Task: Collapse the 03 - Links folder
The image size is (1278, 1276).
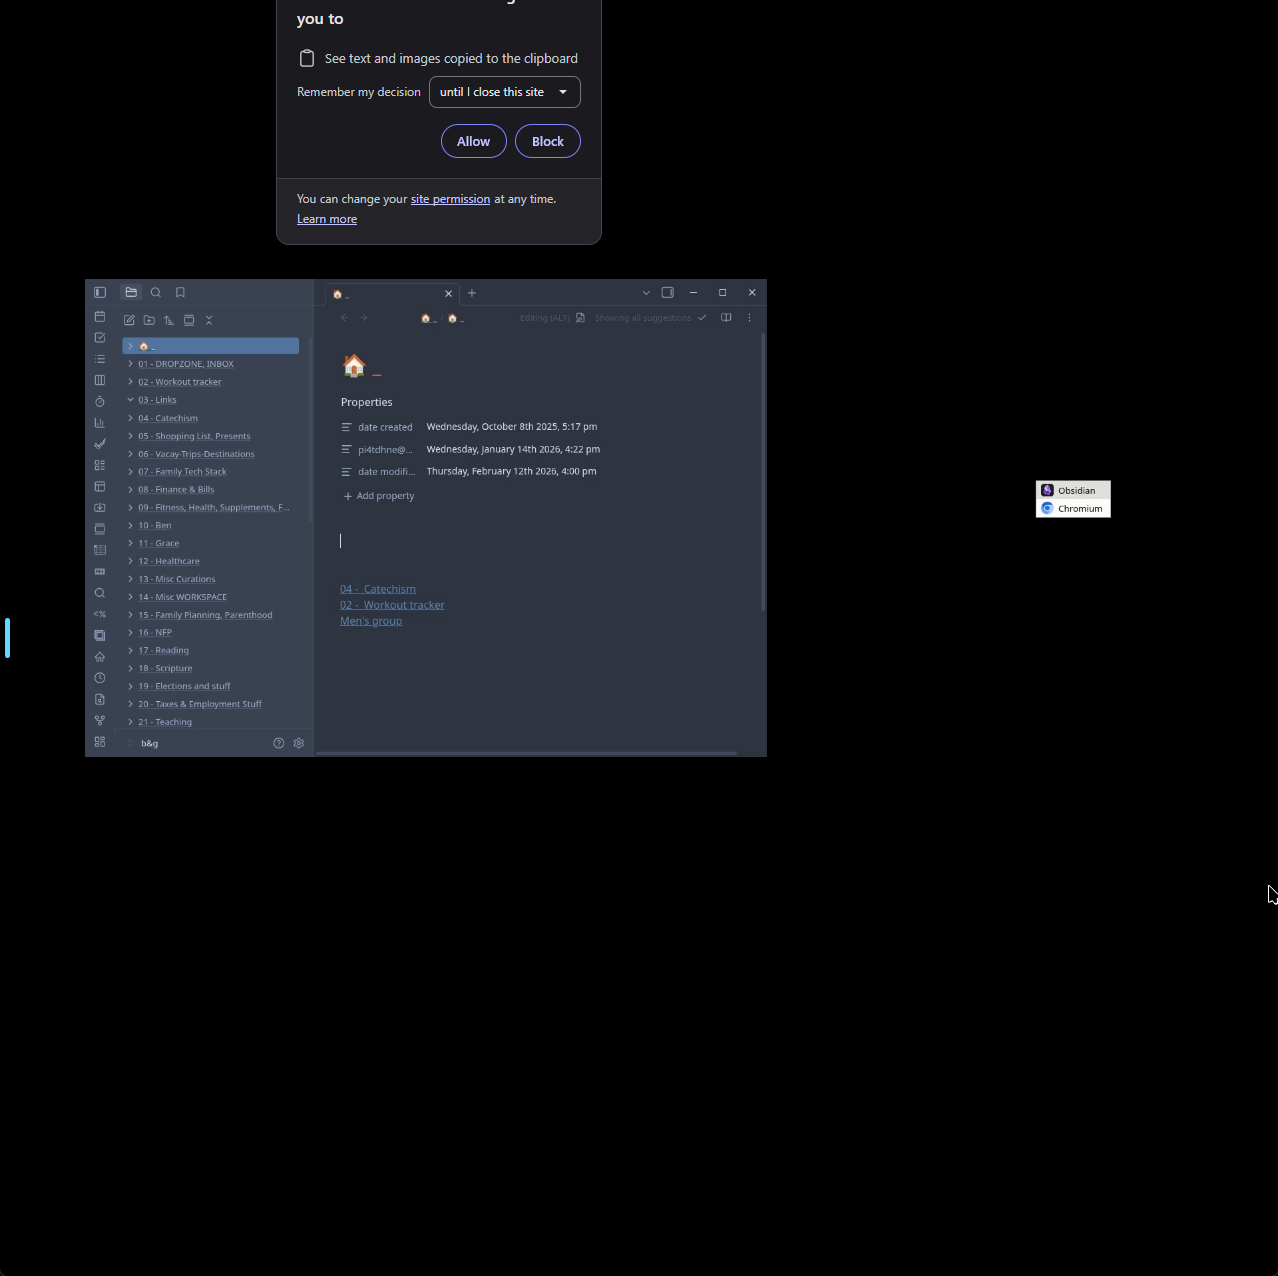Action: pyautogui.click(x=130, y=400)
